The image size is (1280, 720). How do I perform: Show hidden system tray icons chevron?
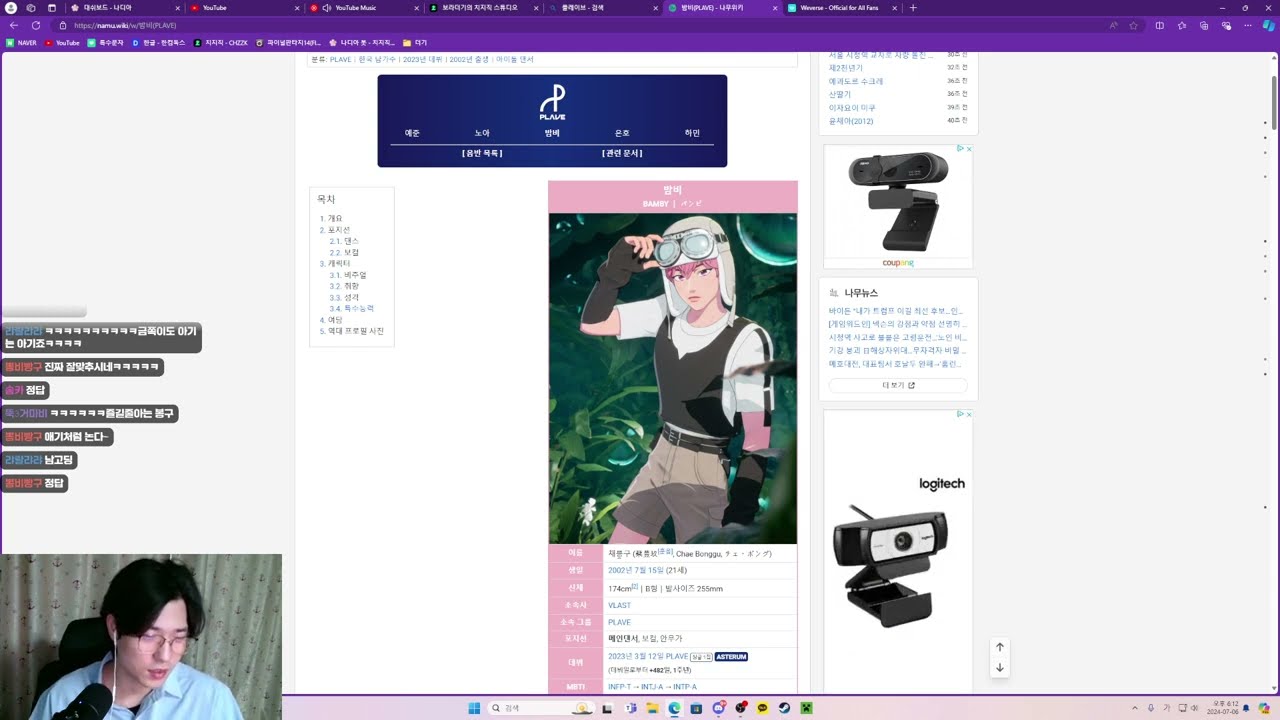(x=1135, y=708)
